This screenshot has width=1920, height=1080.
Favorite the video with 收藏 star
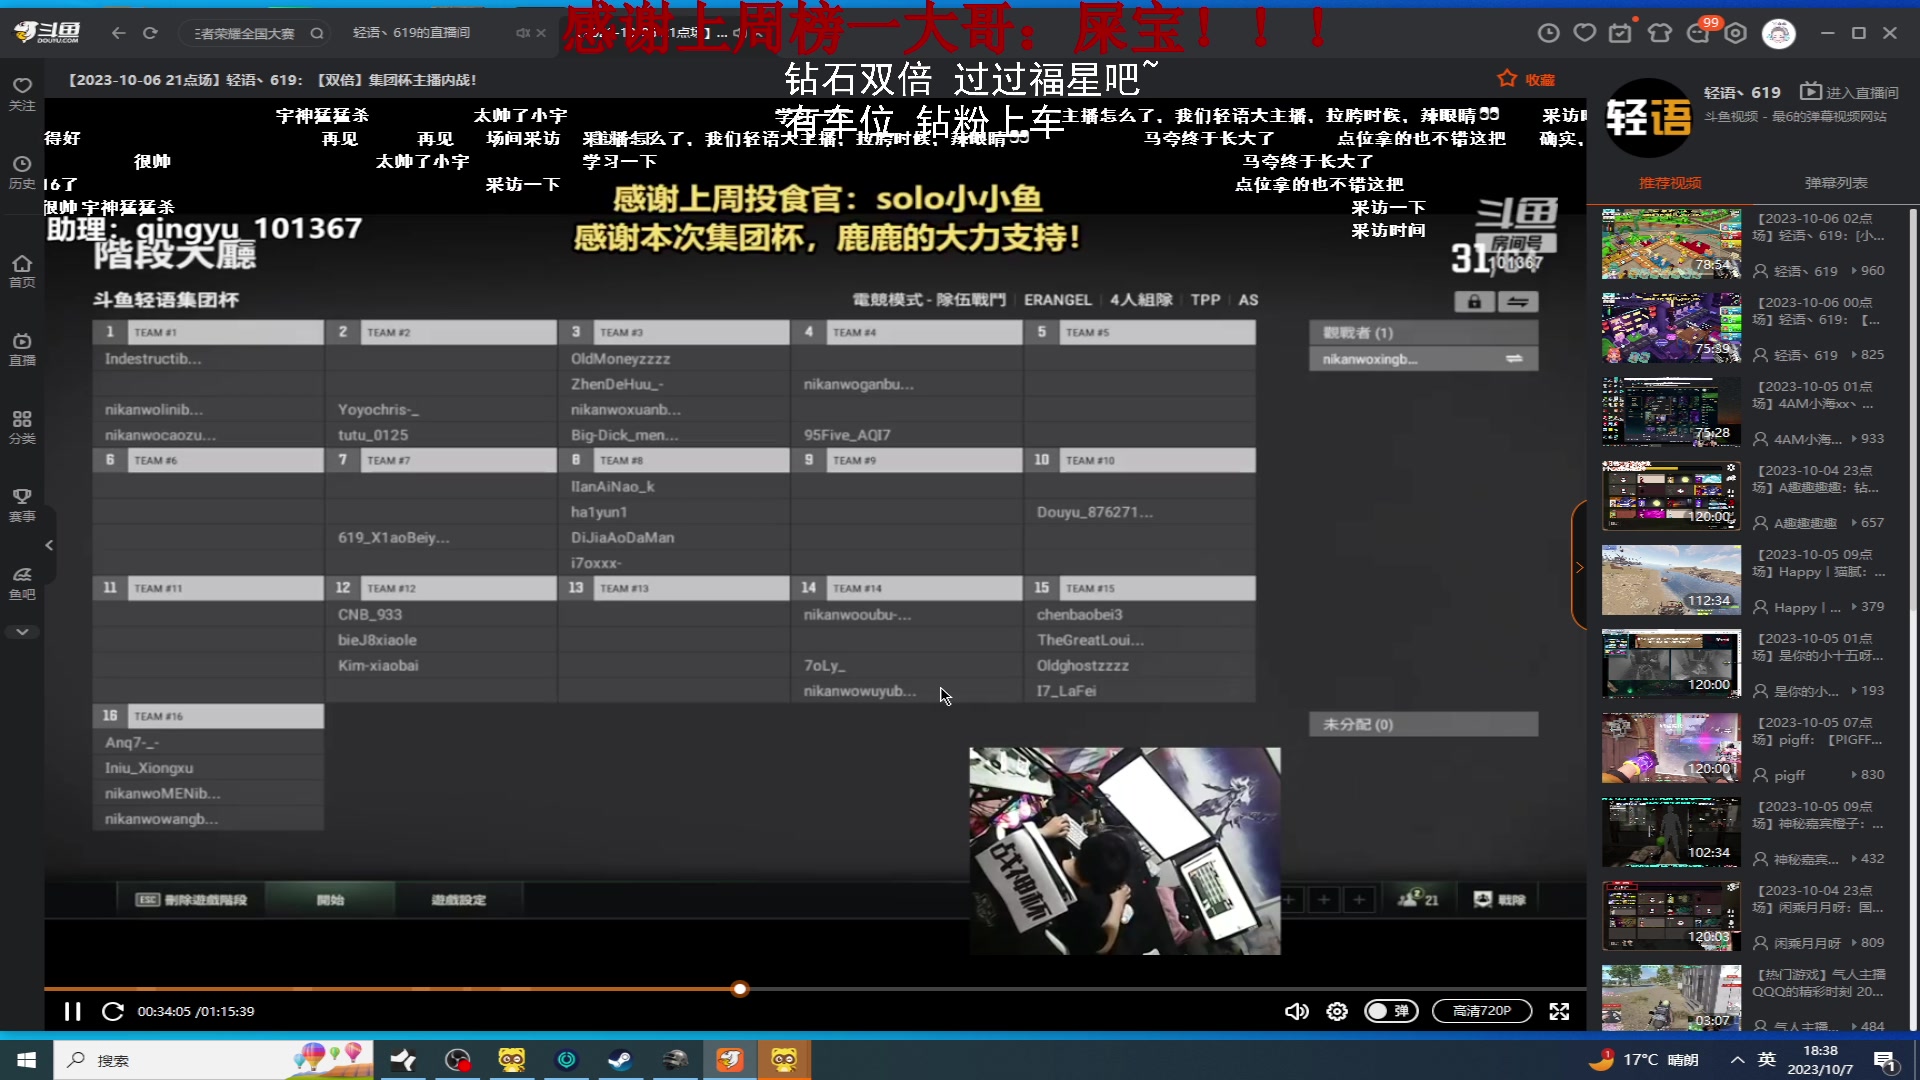(x=1526, y=79)
